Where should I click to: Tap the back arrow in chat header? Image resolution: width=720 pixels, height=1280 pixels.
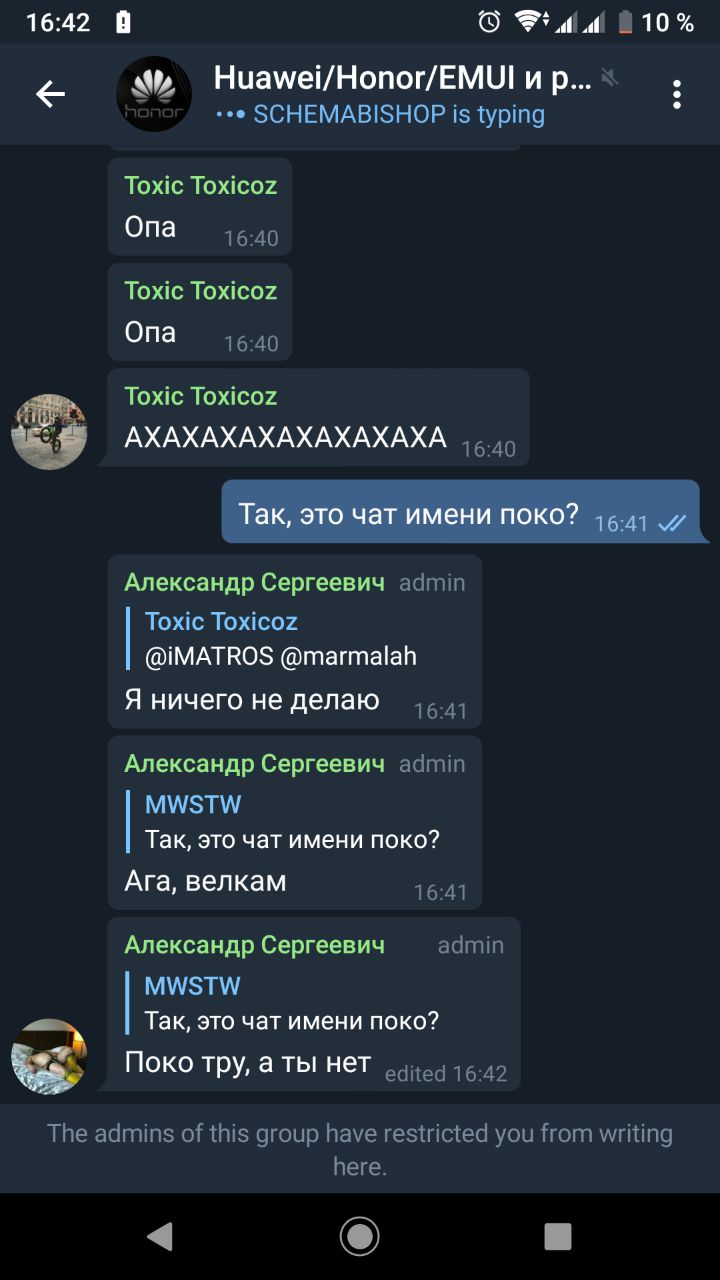tap(50, 94)
